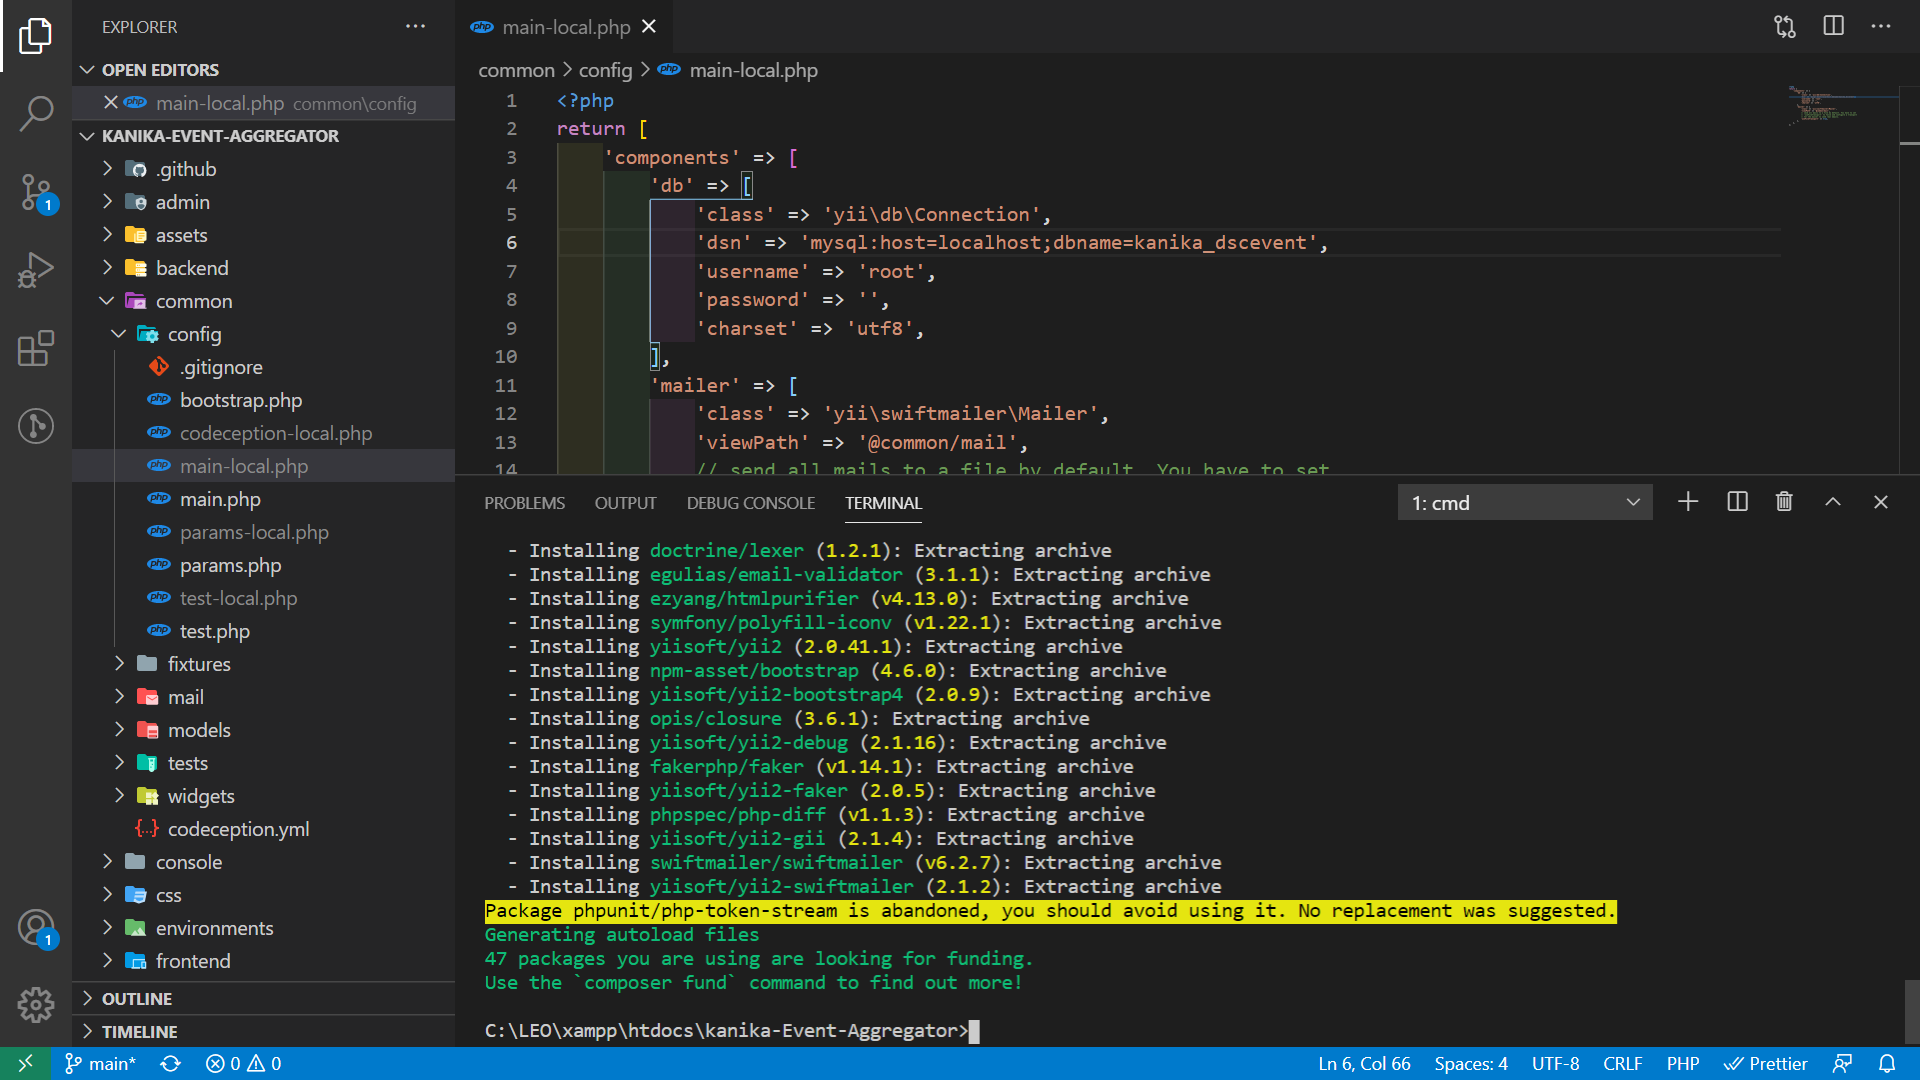This screenshot has width=1920, height=1080.
Task: Select the TERMINAL panel tab
Action: [x=883, y=503]
